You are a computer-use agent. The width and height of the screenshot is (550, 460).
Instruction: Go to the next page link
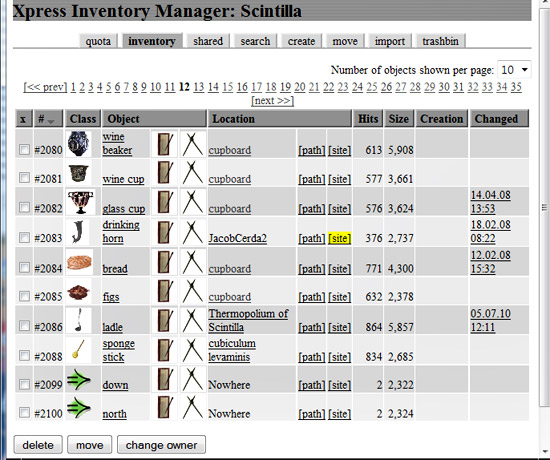[x=273, y=101]
